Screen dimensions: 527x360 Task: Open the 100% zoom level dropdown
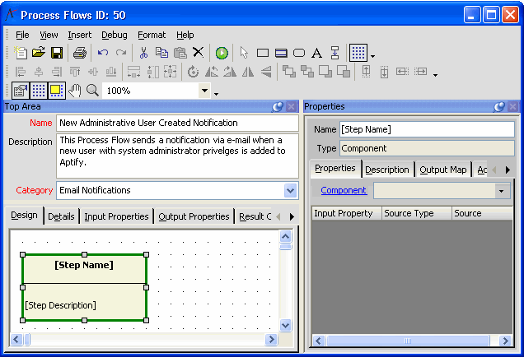click(204, 90)
